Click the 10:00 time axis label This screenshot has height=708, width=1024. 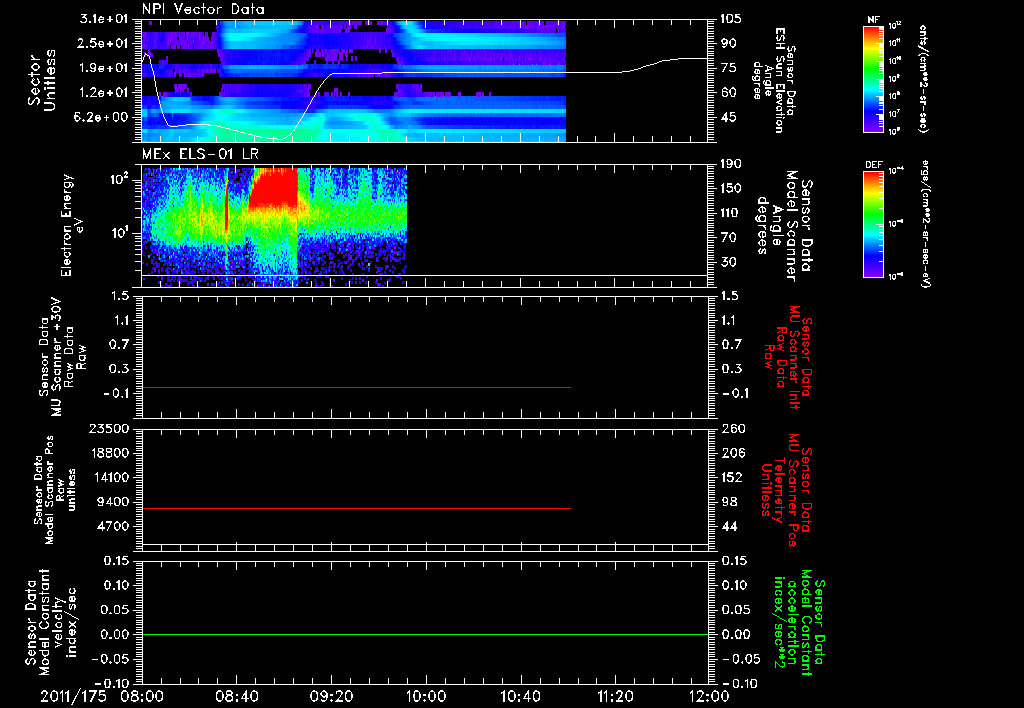pos(426,696)
